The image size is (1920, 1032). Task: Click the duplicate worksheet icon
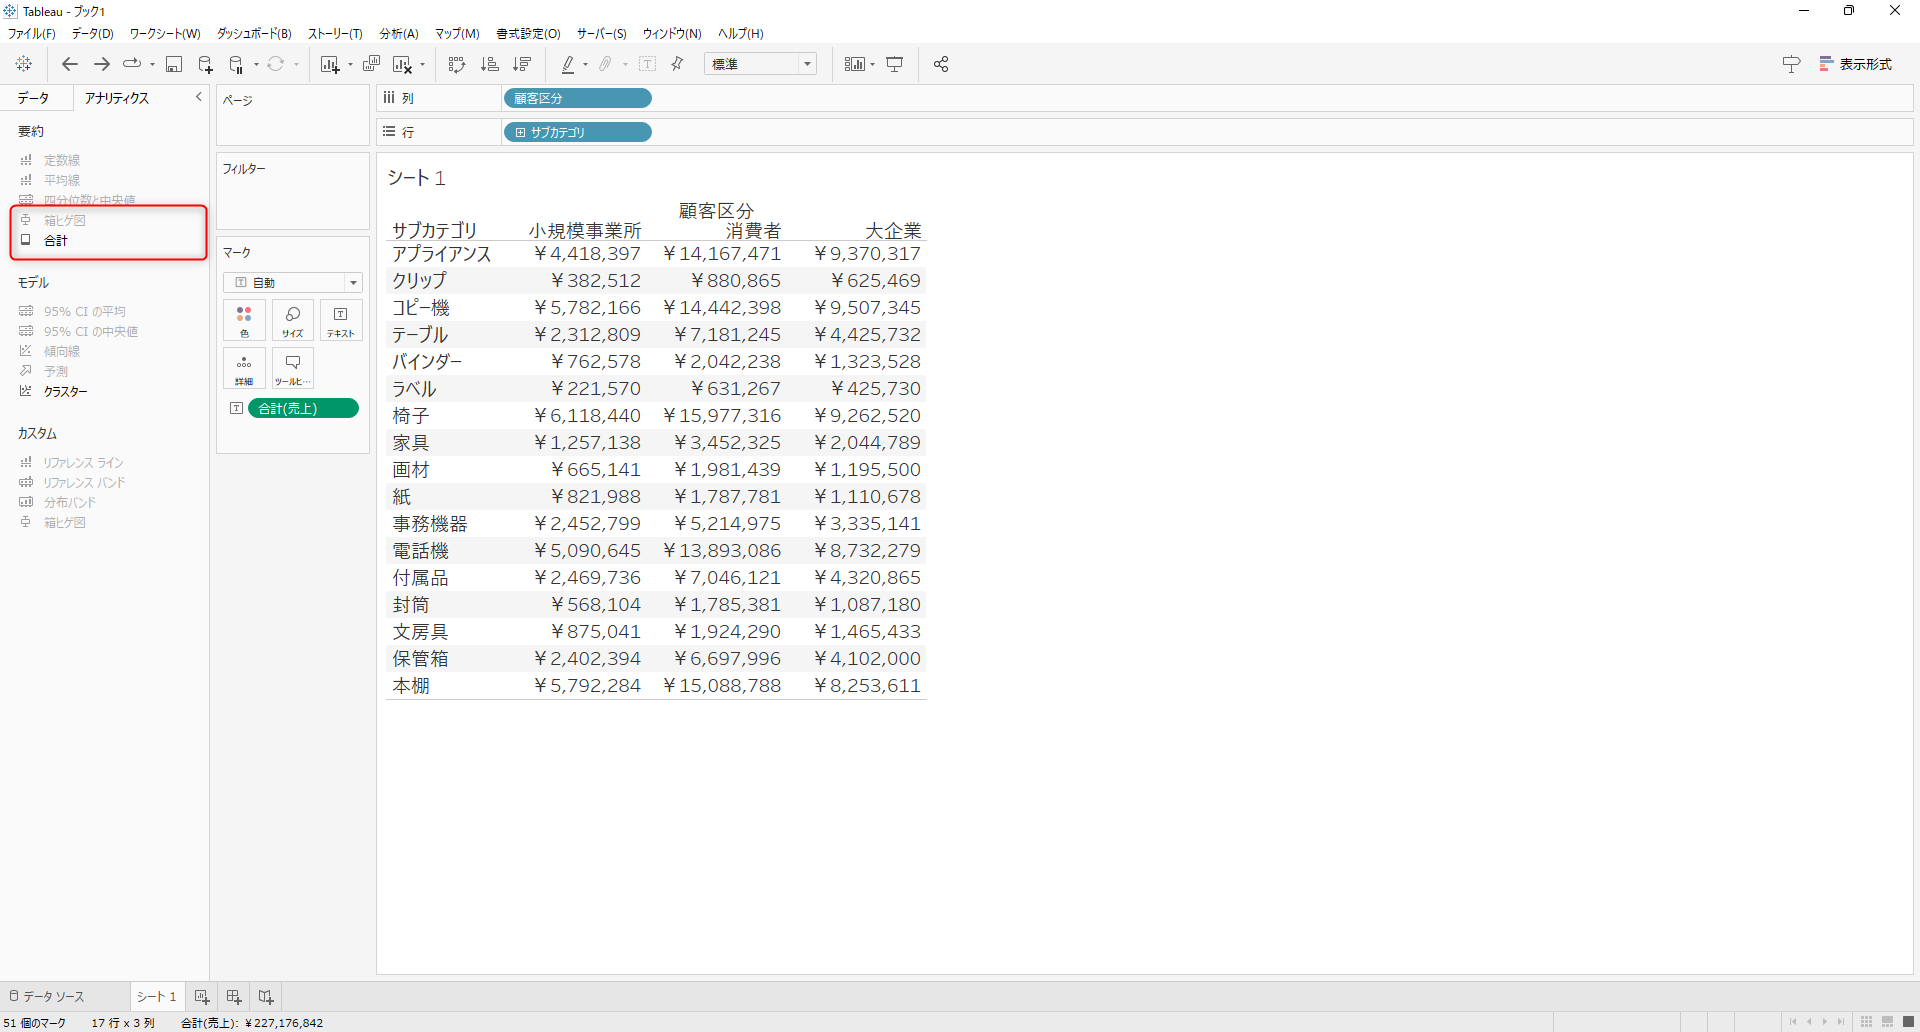[371, 65]
